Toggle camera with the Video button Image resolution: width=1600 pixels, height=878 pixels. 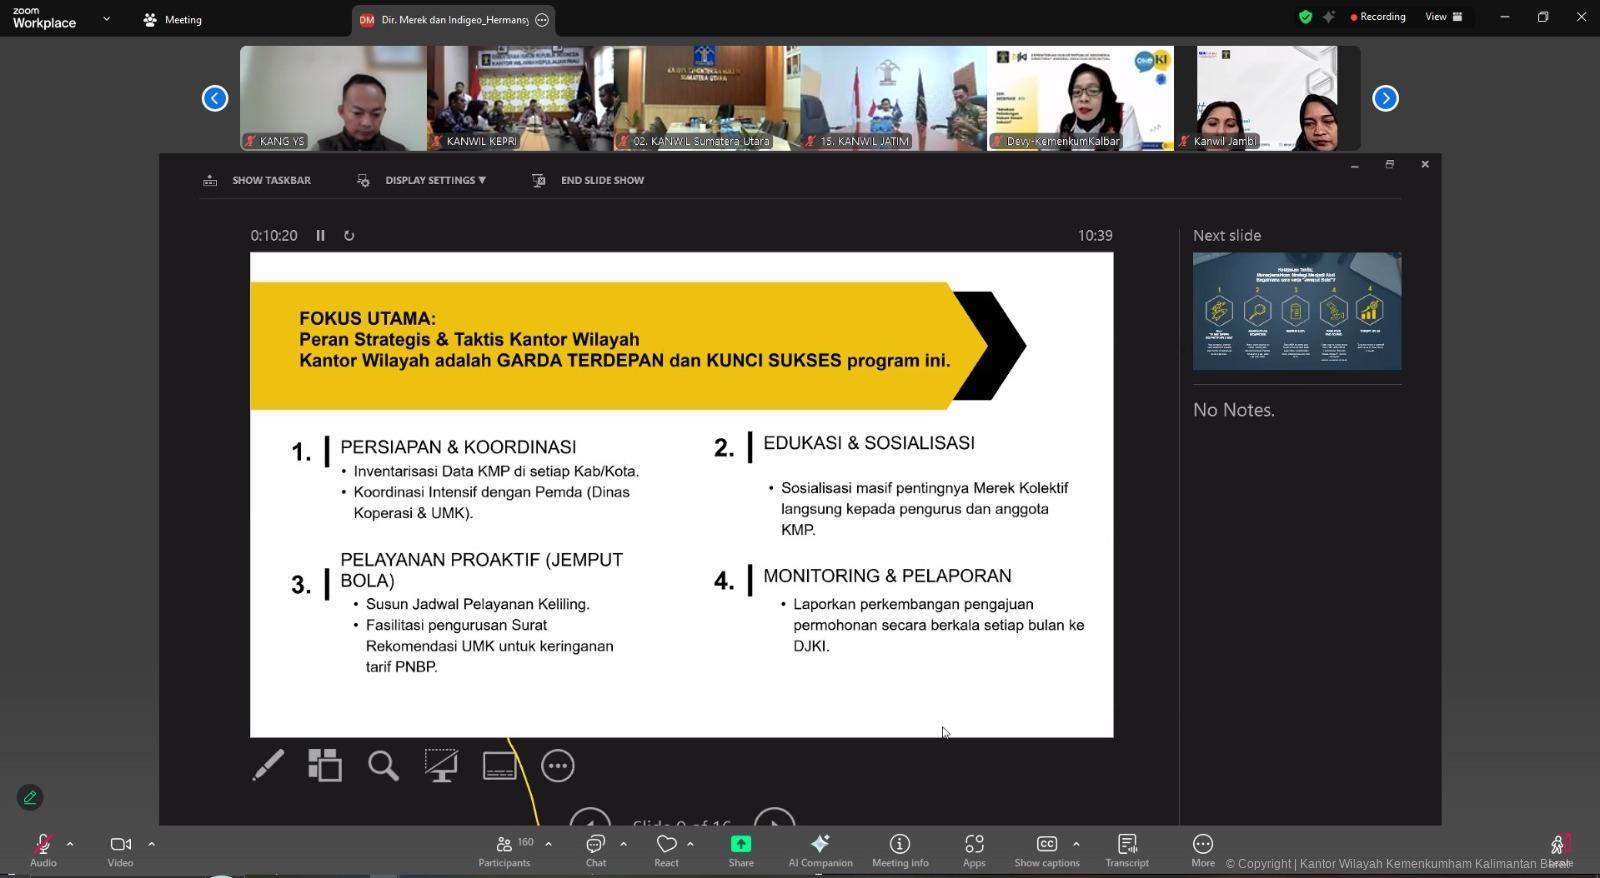[x=120, y=850]
